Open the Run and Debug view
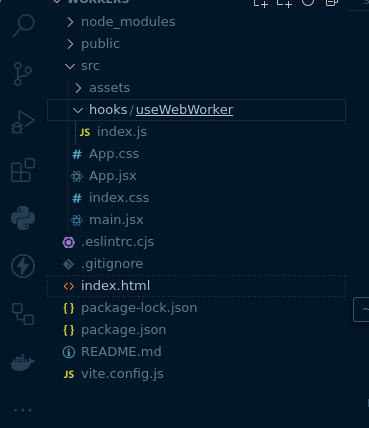 tap(23, 122)
